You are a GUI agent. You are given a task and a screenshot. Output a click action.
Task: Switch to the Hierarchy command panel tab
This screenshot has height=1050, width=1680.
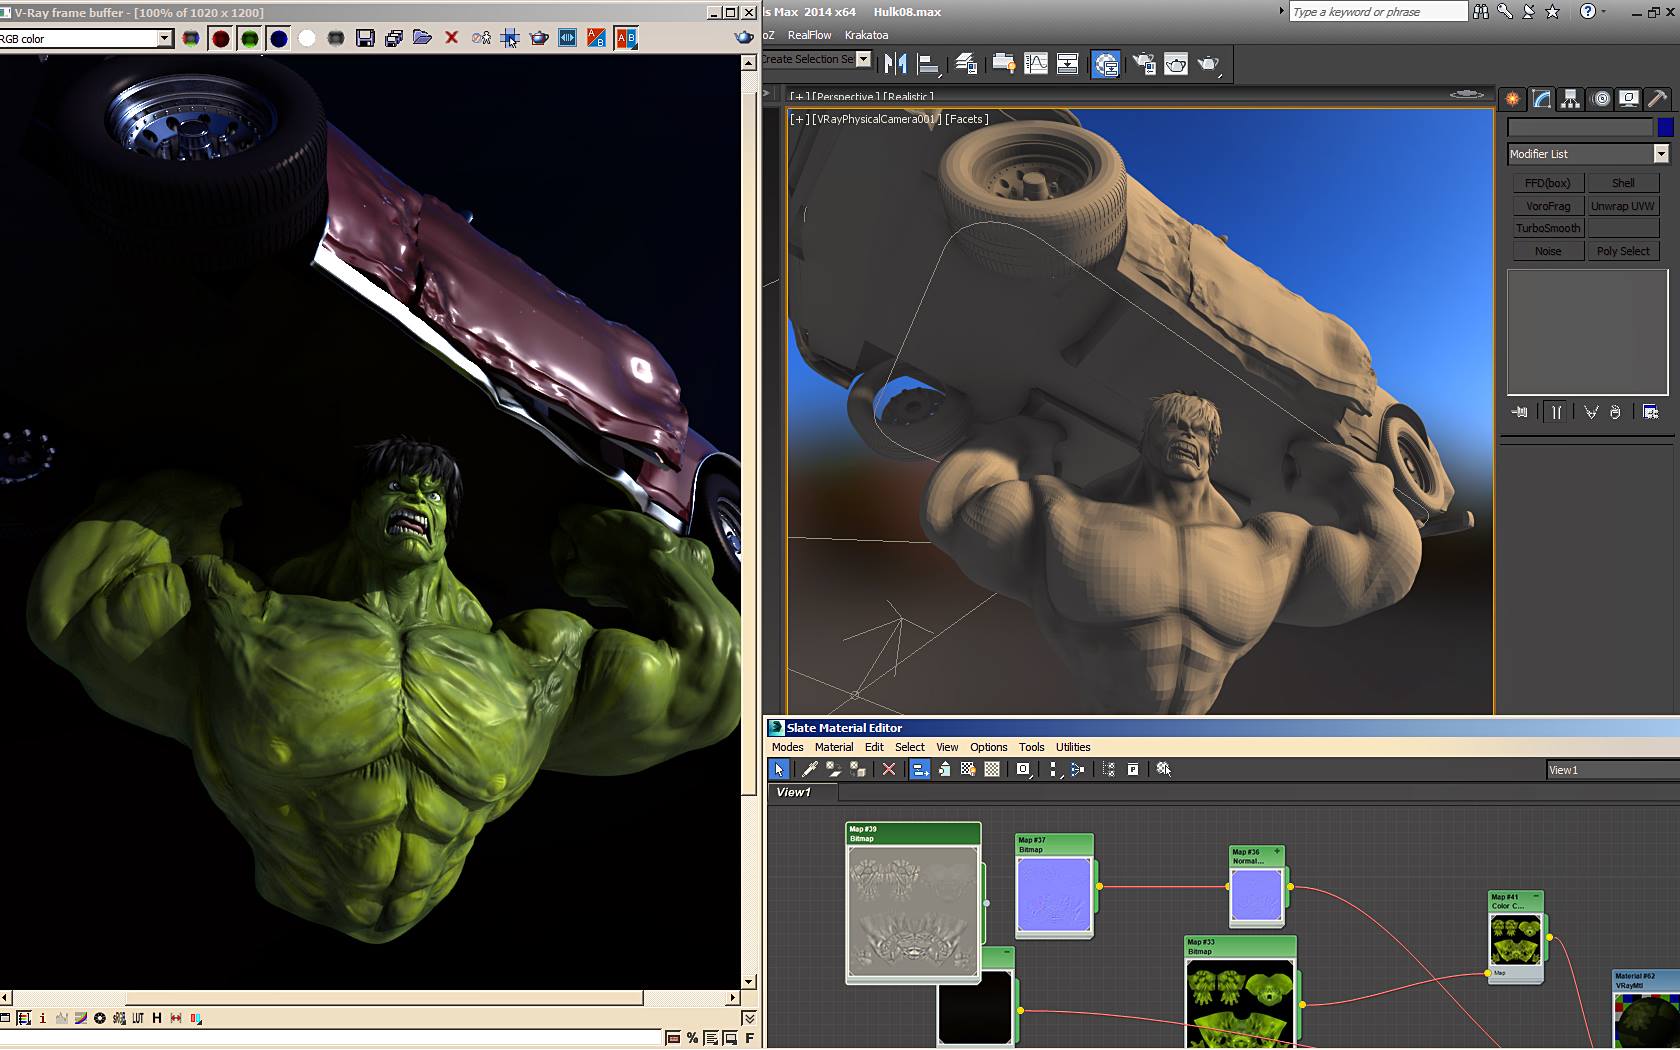coord(1571,99)
